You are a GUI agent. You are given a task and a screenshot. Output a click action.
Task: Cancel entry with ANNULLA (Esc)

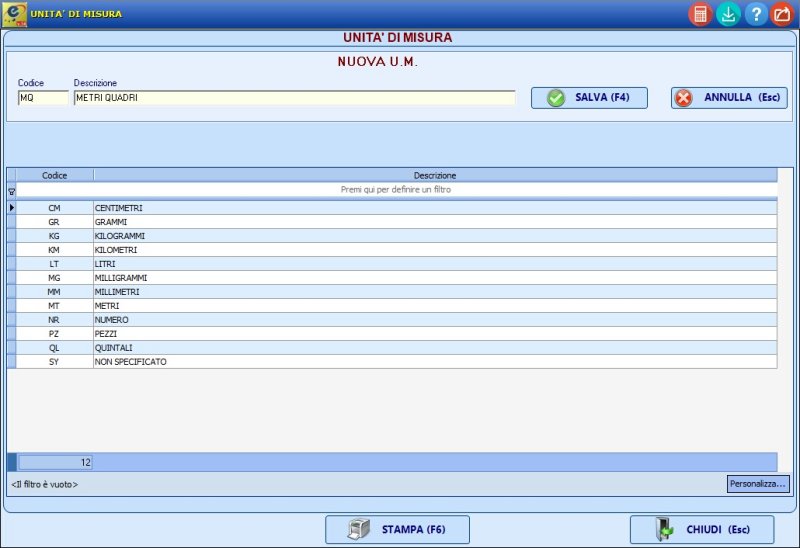pos(729,97)
